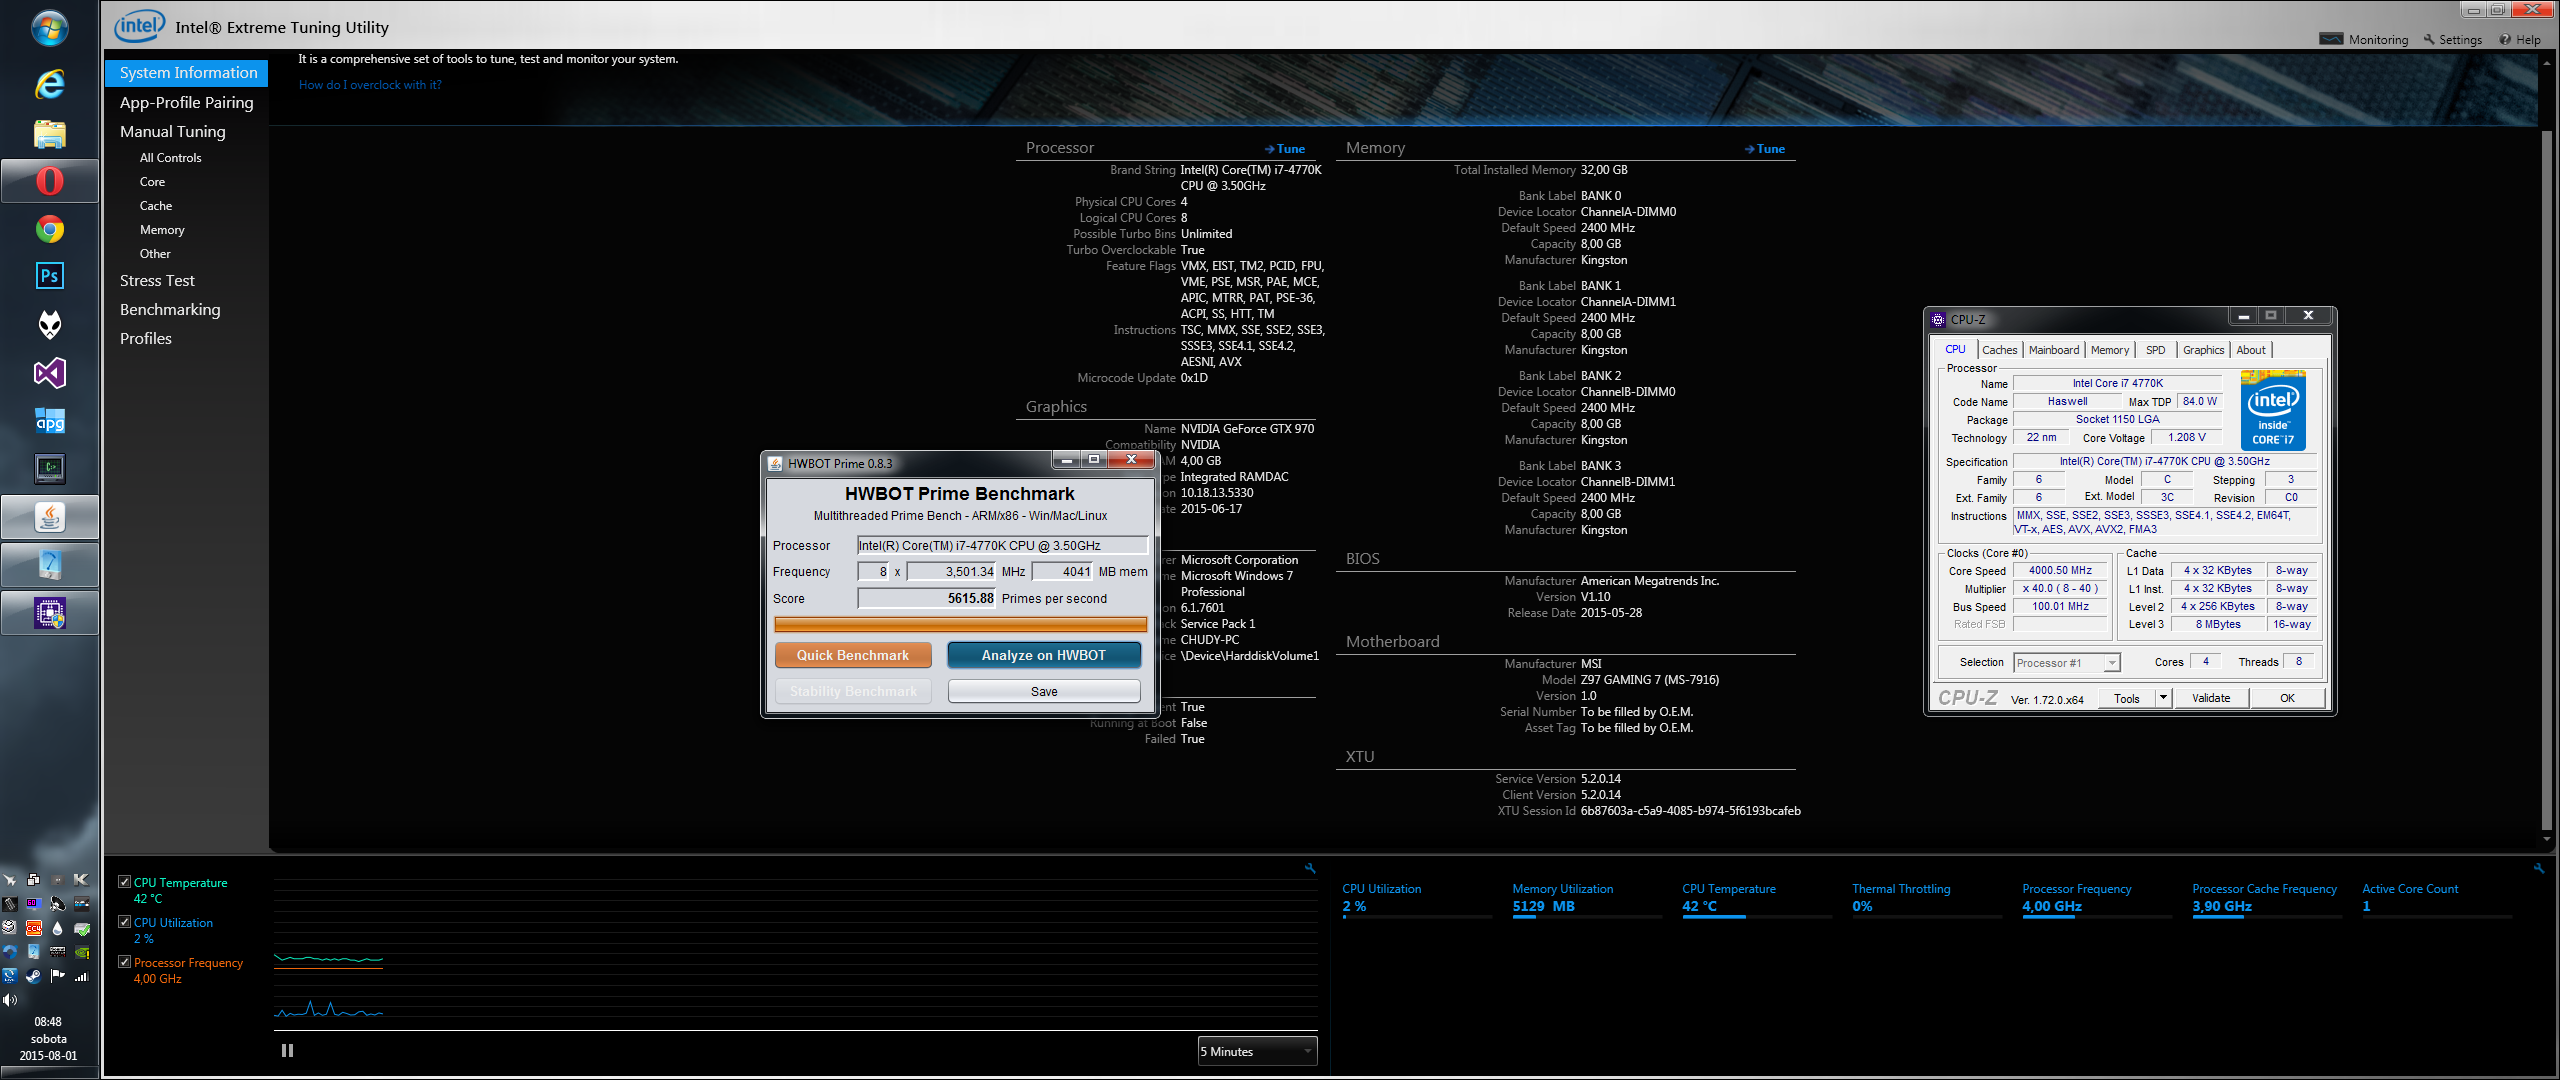2560x1080 pixels.
Task: Open the console window icon in taskbar
Action: [49, 468]
